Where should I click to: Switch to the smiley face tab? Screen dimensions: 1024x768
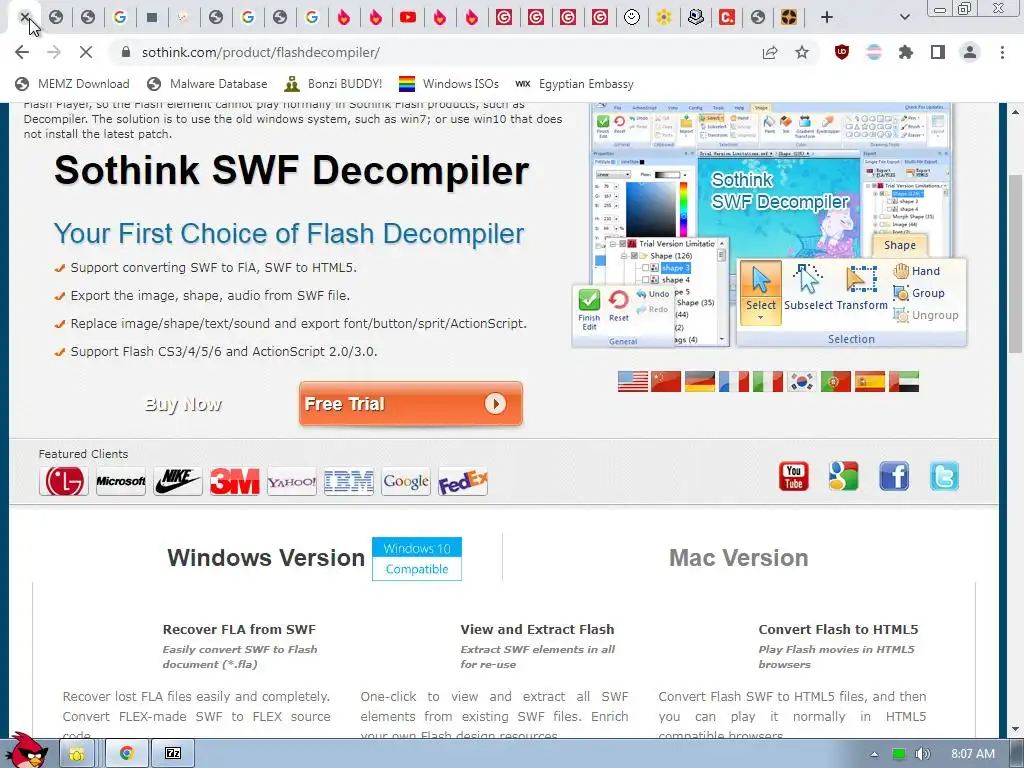pyautogui.click(x=632, y=17)
